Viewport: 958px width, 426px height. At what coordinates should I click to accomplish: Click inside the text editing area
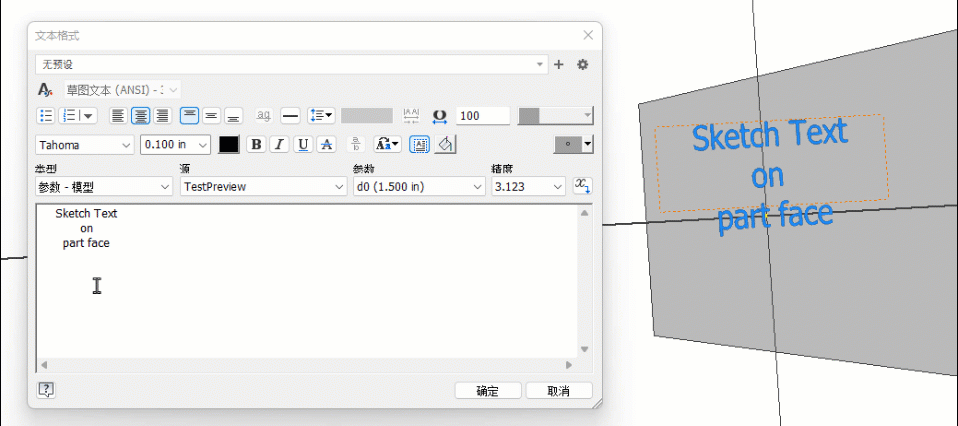307,281
